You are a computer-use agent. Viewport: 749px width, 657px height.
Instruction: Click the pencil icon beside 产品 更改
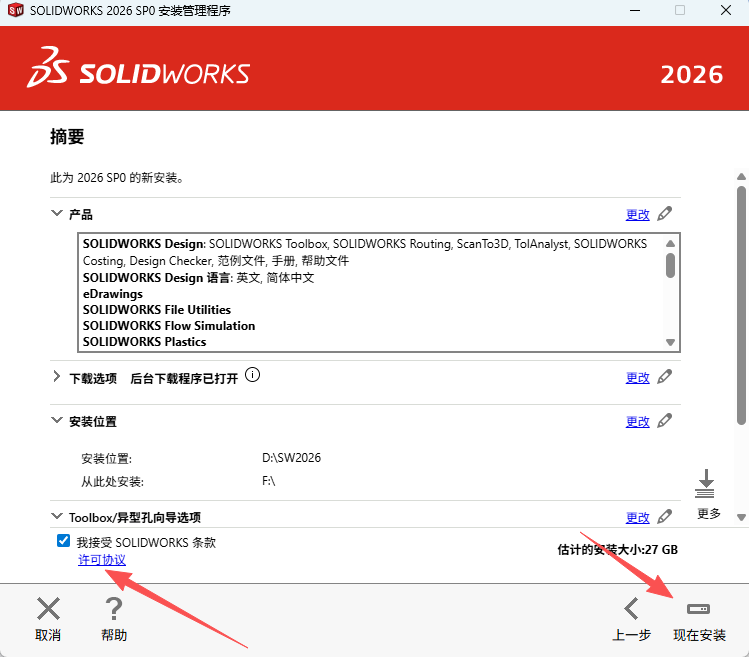pos(664,214)
